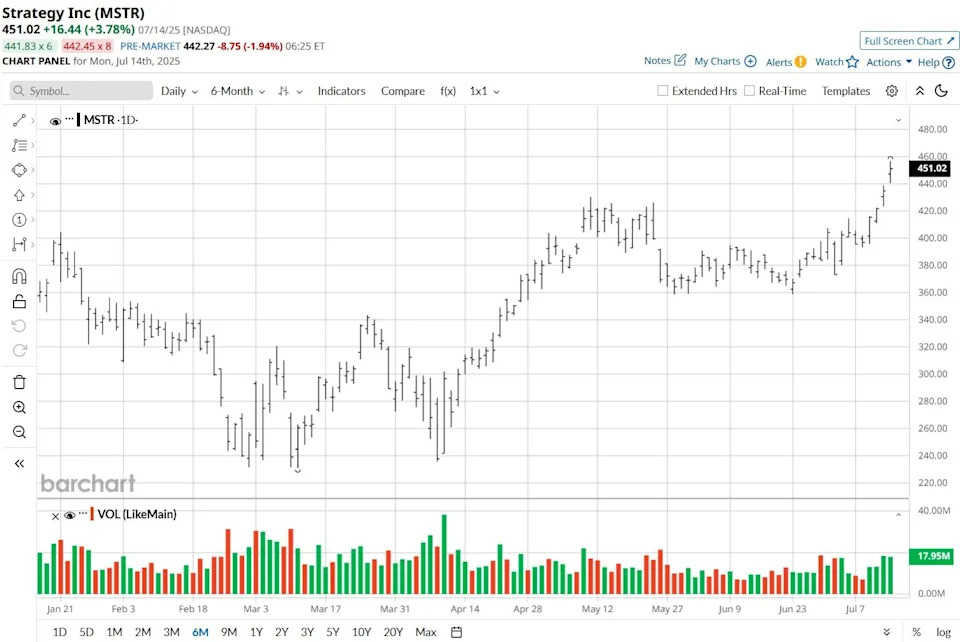Select the measure range tool
Viewport: 960px width, 642px height.
click(19, 244)
